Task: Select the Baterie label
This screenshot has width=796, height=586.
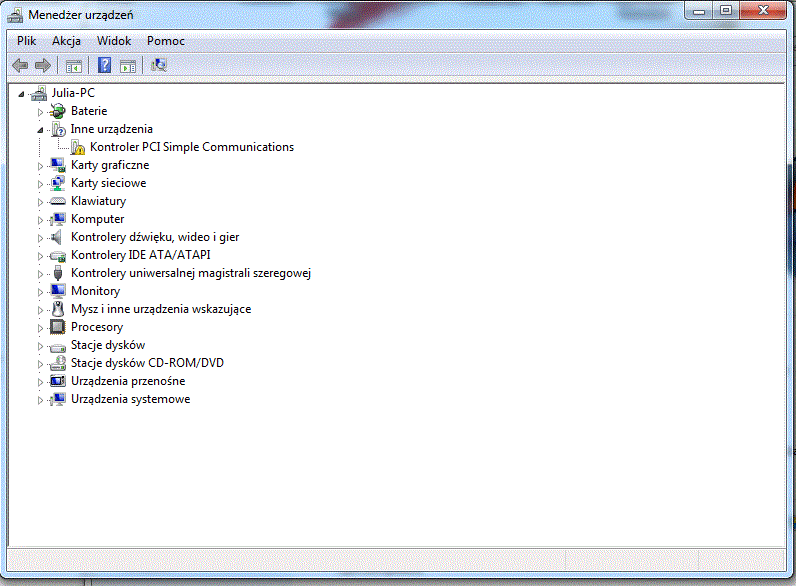Action: pyautogui.click(x=89, y=111)
